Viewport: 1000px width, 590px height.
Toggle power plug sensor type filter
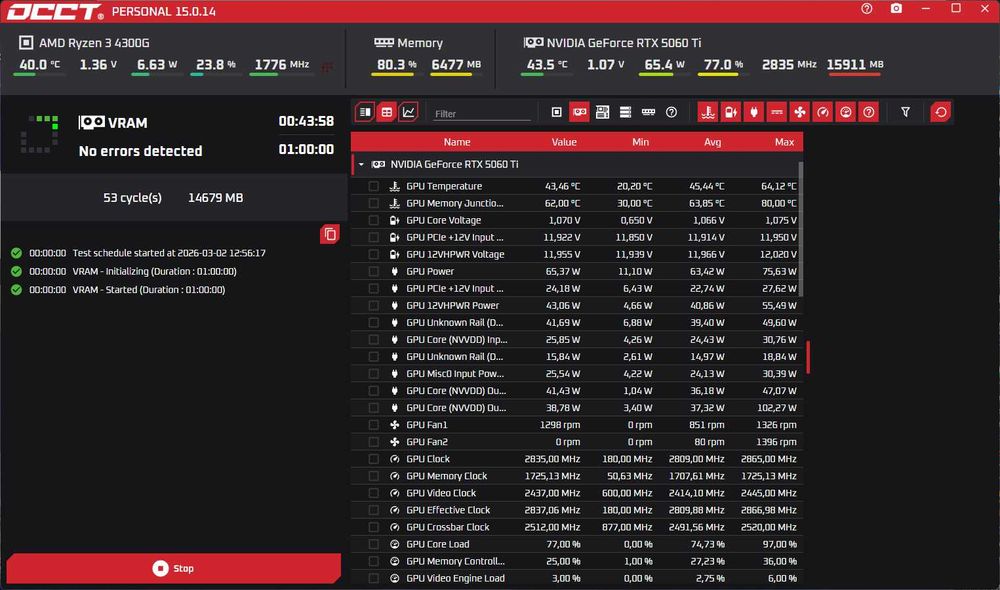click(754, 112)
